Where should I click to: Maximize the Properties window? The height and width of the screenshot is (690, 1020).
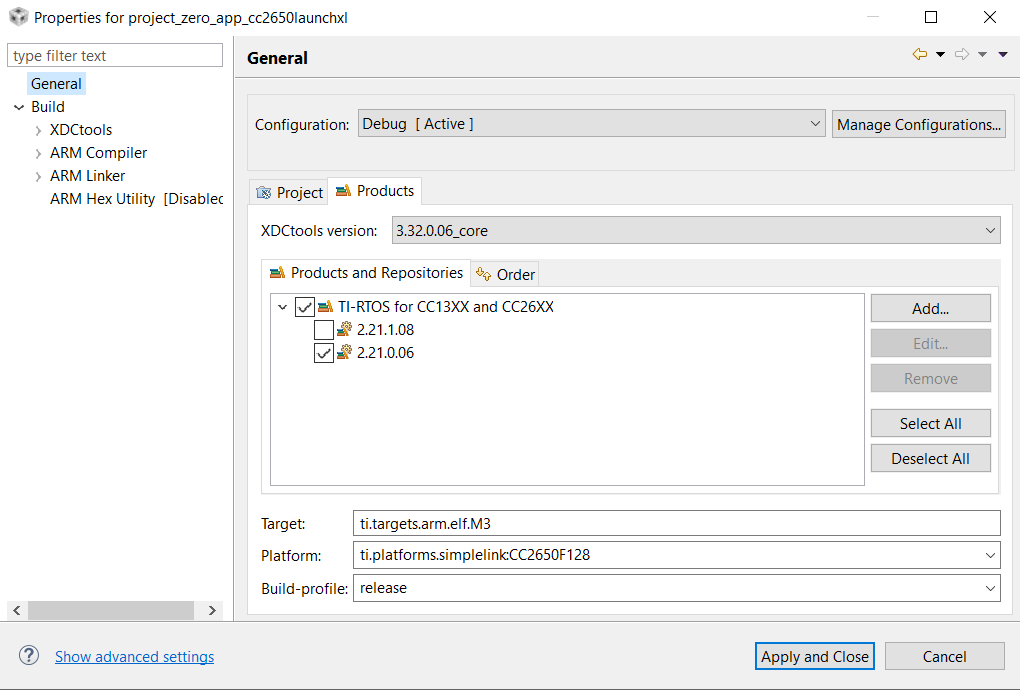click(x=931, y=17)
